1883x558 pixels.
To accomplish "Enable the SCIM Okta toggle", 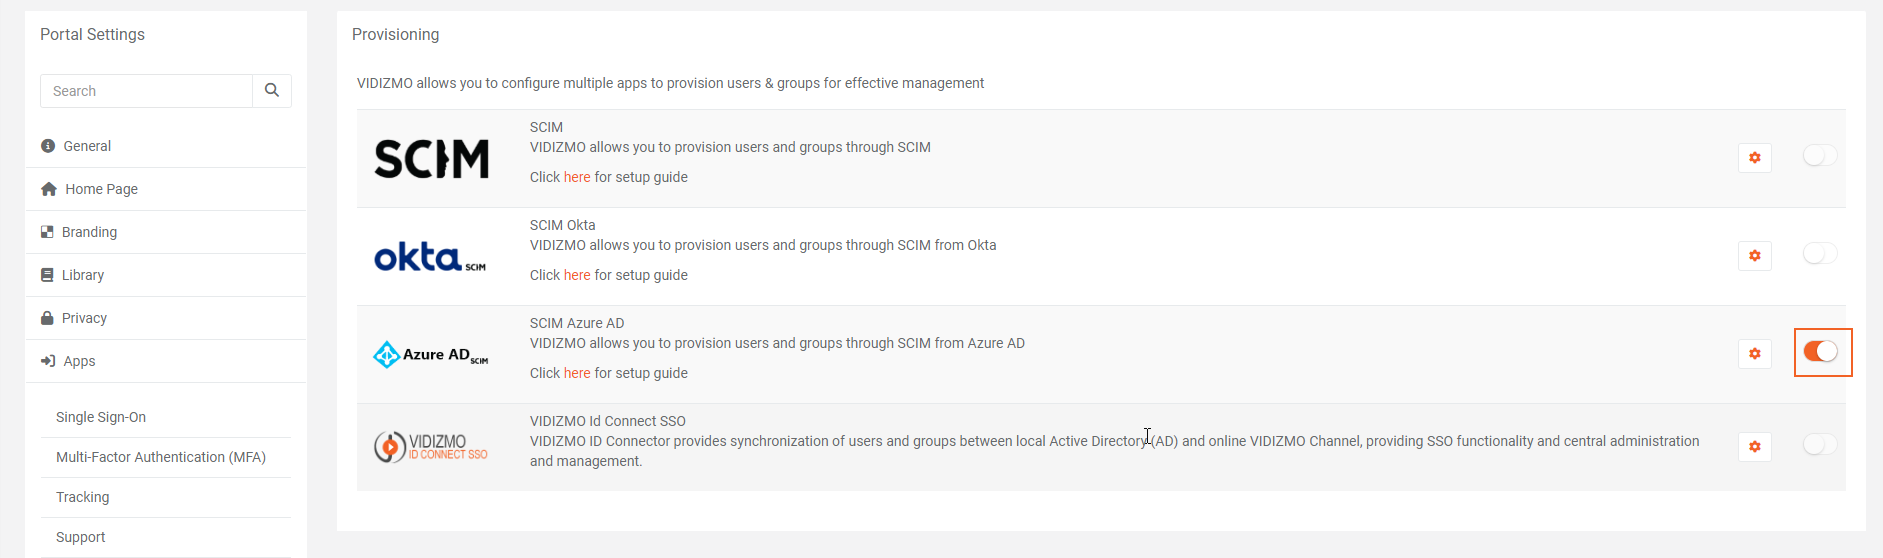I will tap(1819, 253).
